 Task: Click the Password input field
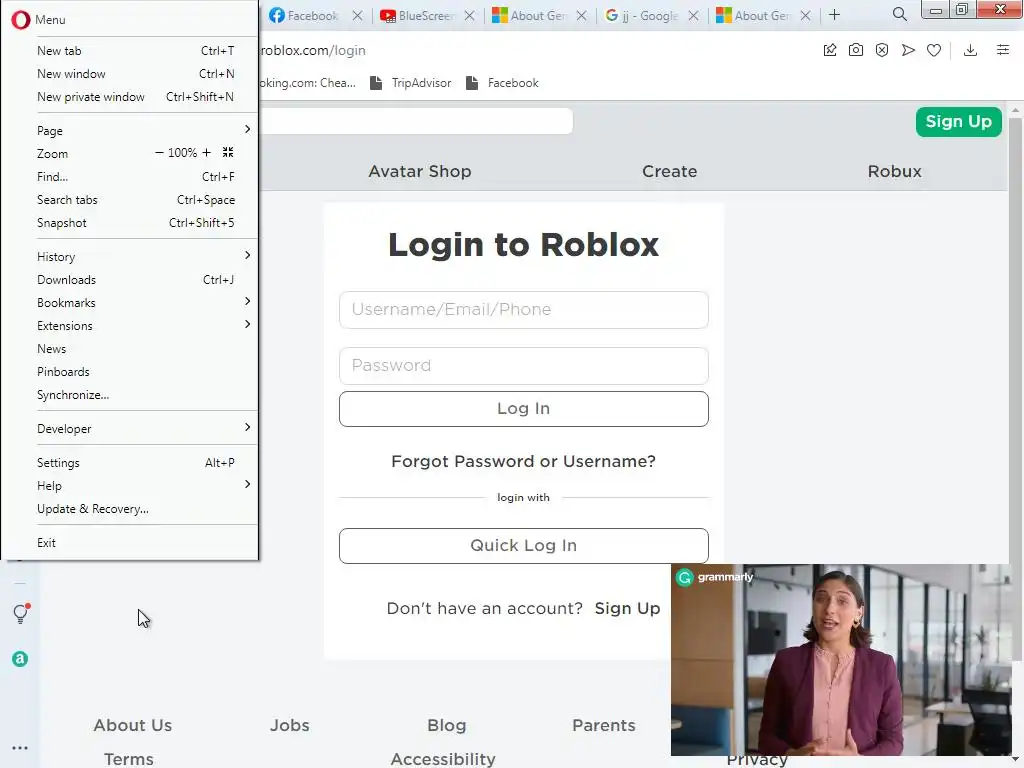pyautogui.click(x=524, y=366)
